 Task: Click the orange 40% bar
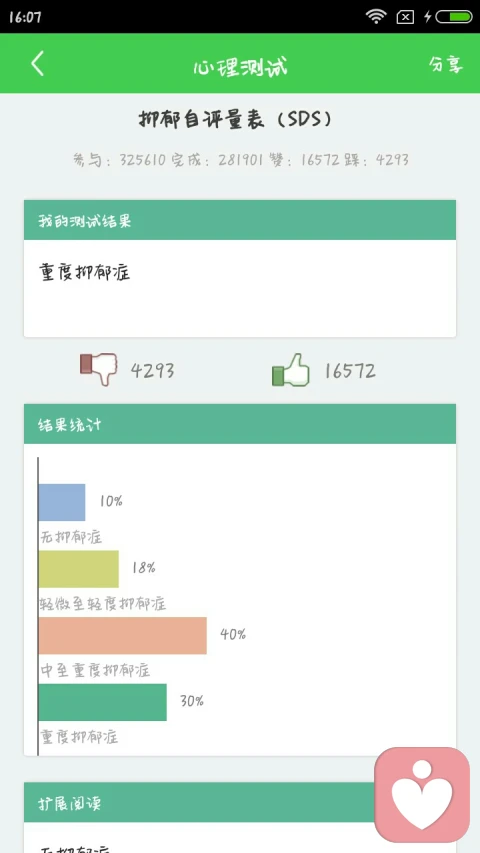pos(122,635)
